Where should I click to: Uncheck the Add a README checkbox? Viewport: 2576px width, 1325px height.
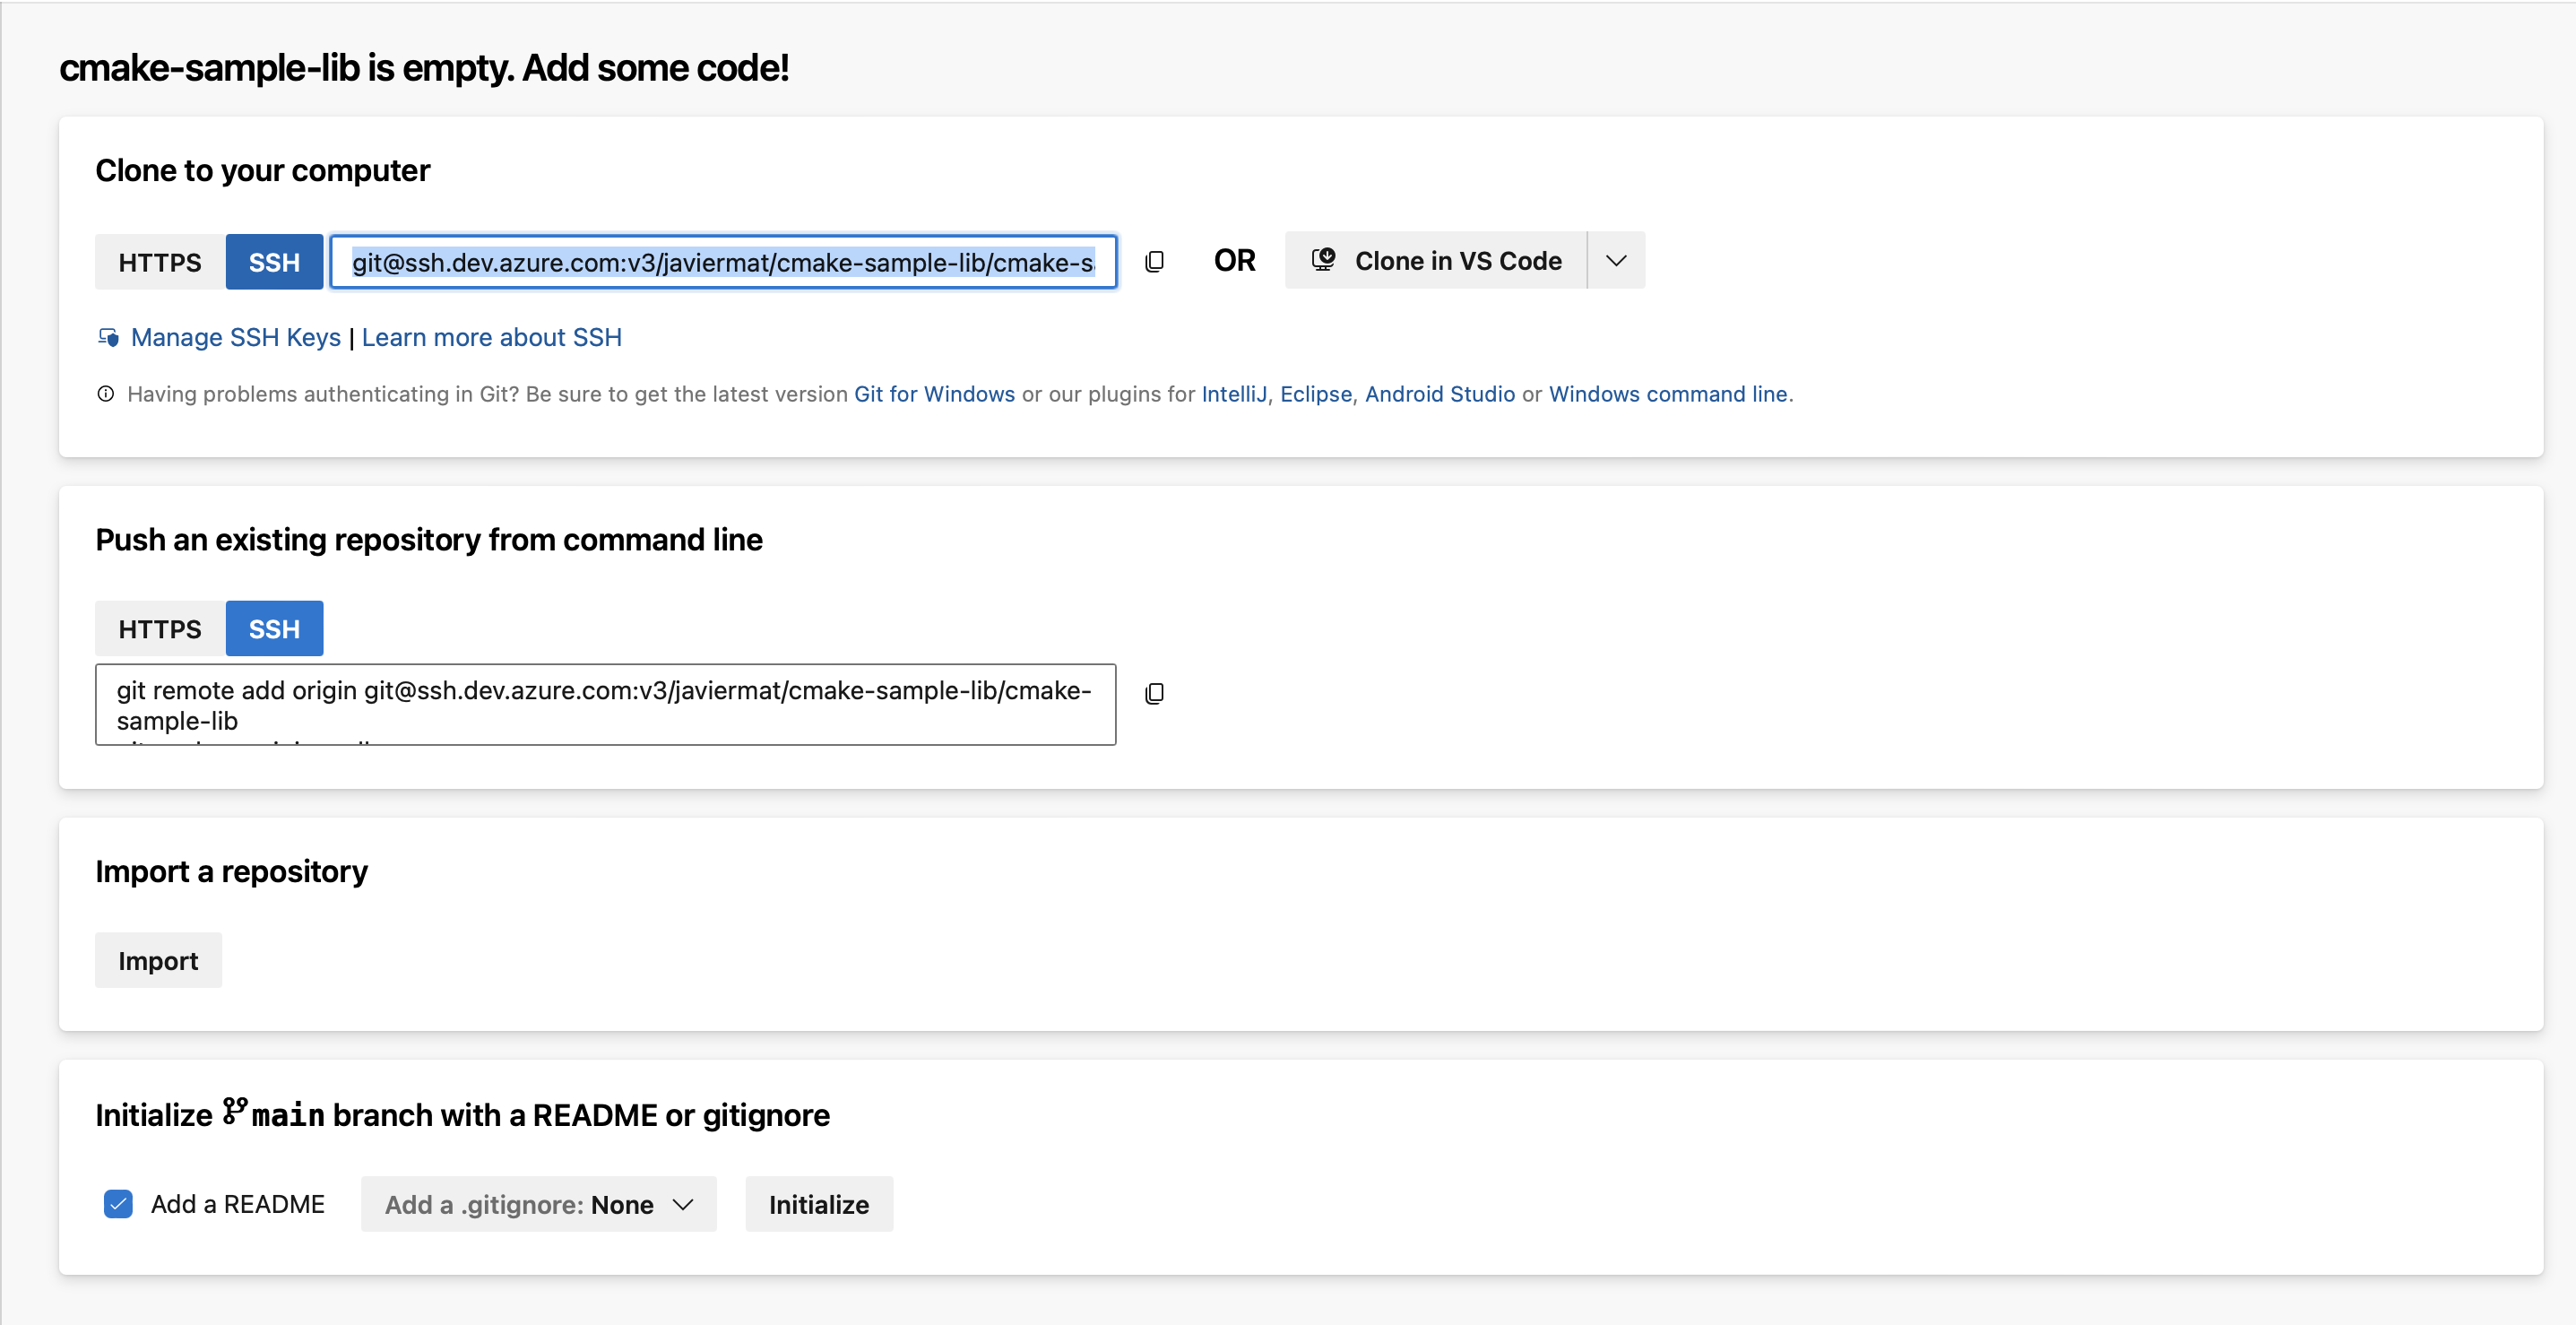coord(118,1204)
